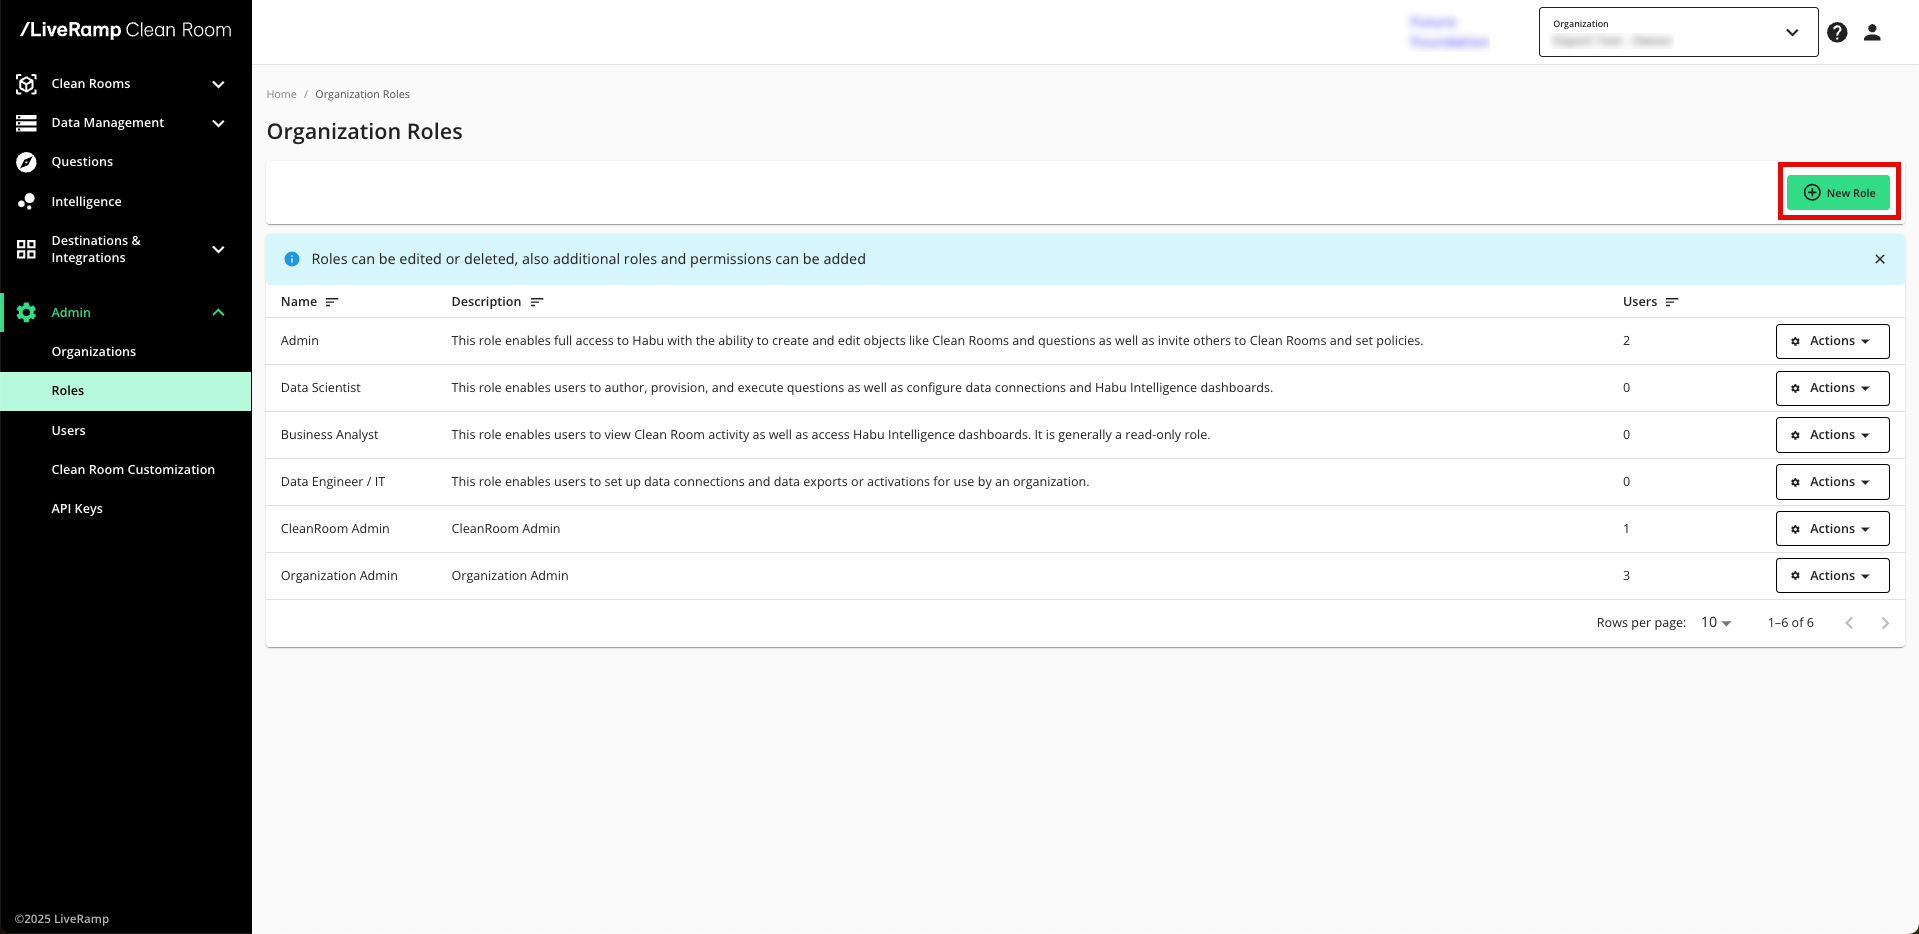Open Actions for Organization Admin role
The image size is (1919, 934).
1832,576
